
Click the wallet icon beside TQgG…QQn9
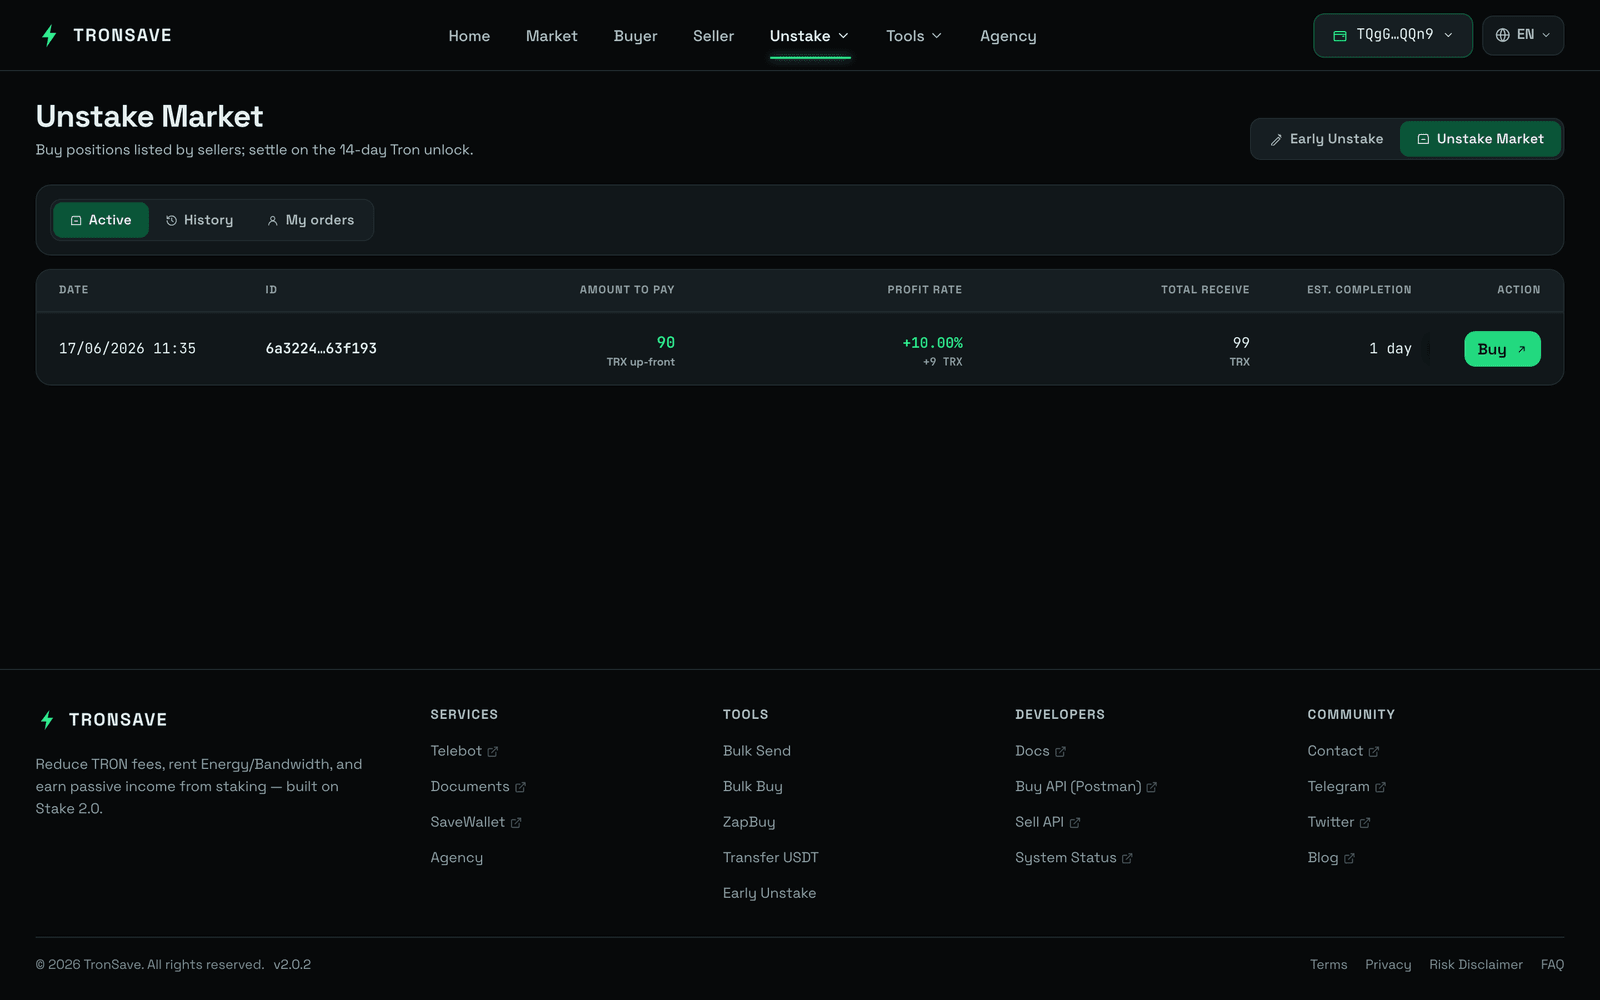click(x=1340, y=36)
